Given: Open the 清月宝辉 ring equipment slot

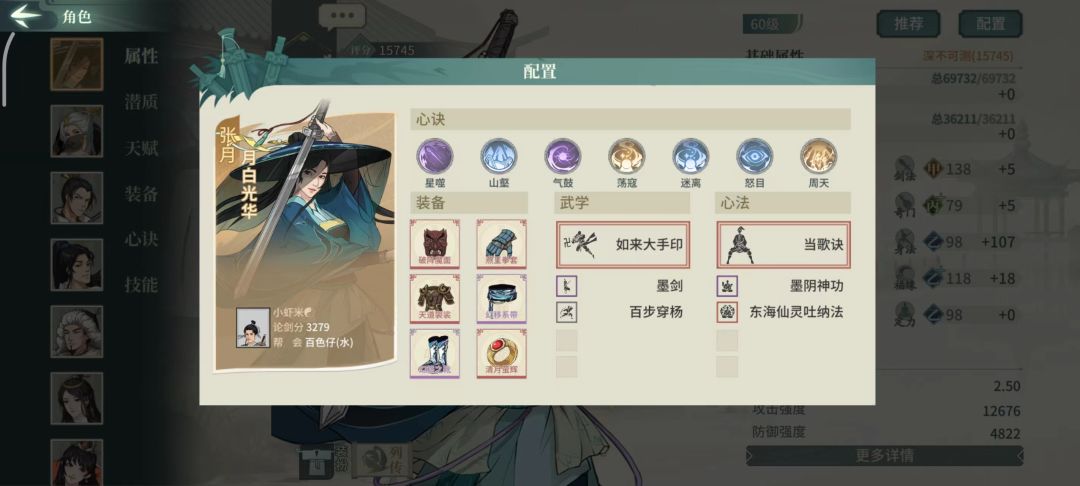Looking at the screenshot, I should tap(501, 353).
